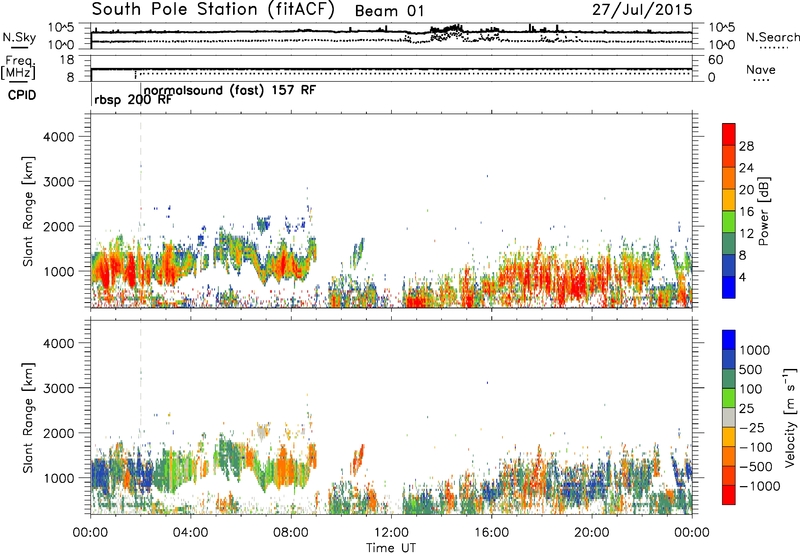Image resolution: width=800 pixels, height=554 pixels.
Task: Click the green 12 dB power swatch
Action: 729,222
